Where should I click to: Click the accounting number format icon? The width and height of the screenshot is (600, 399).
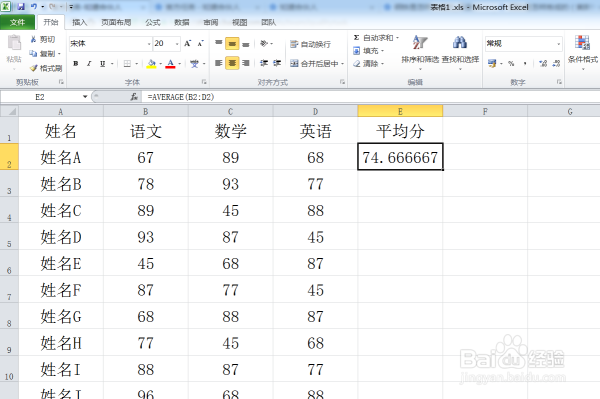coord(492,64)
